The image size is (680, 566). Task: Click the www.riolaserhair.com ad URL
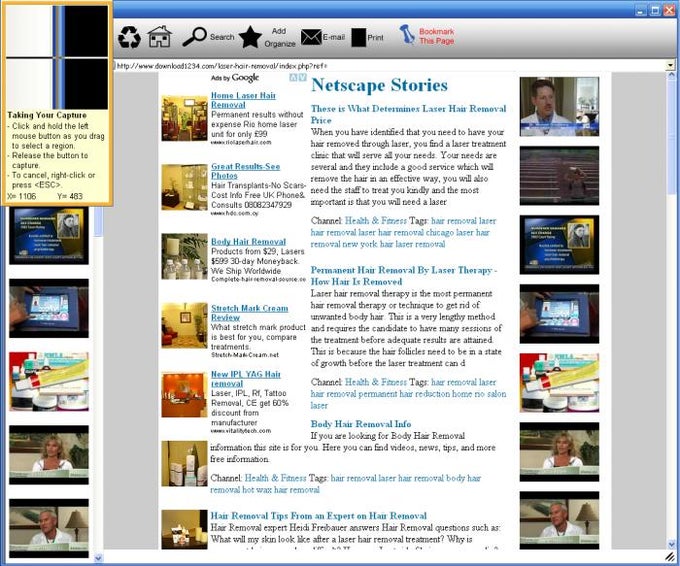tap(241, 142)
